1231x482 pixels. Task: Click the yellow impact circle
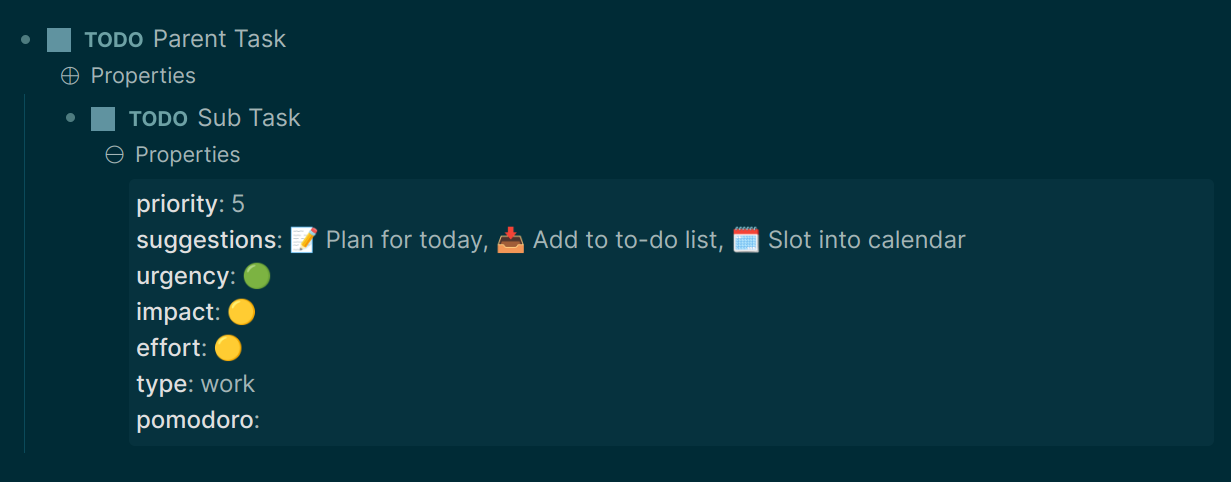[x=241, y=312]
